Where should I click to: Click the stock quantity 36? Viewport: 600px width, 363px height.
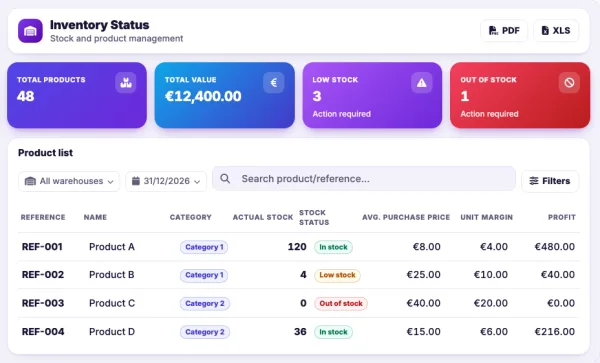300,332
